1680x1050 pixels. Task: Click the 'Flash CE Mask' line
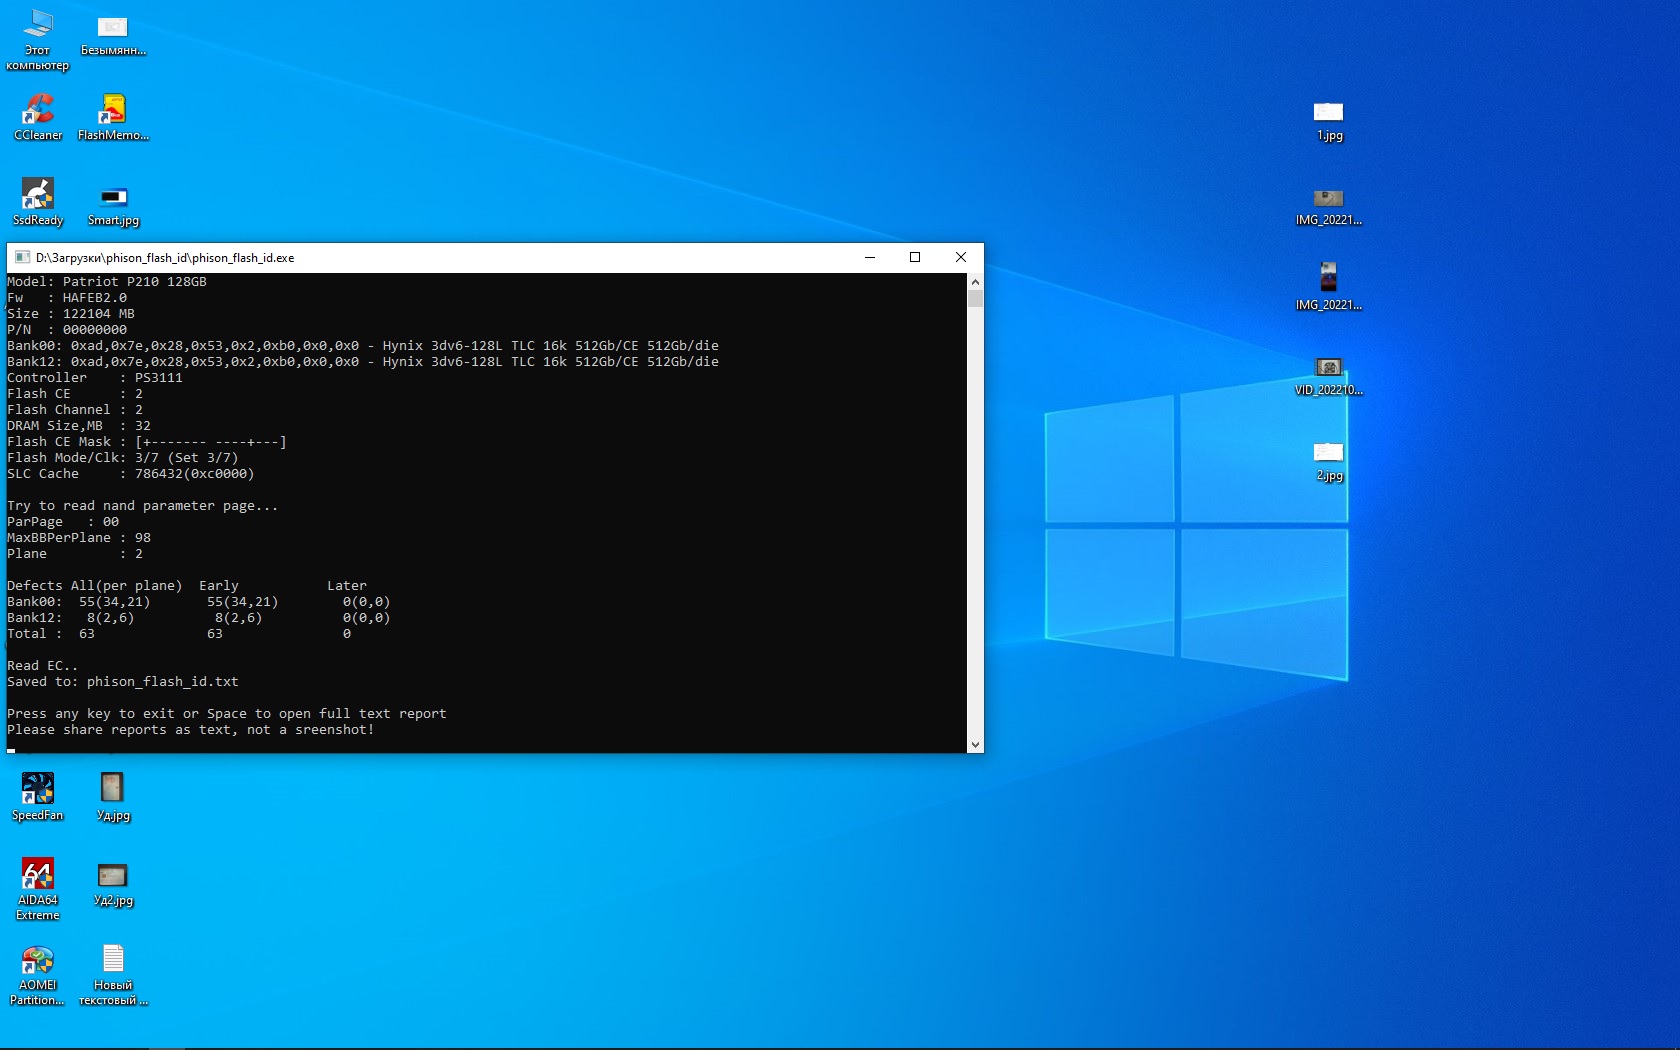(x=147, y=442)
